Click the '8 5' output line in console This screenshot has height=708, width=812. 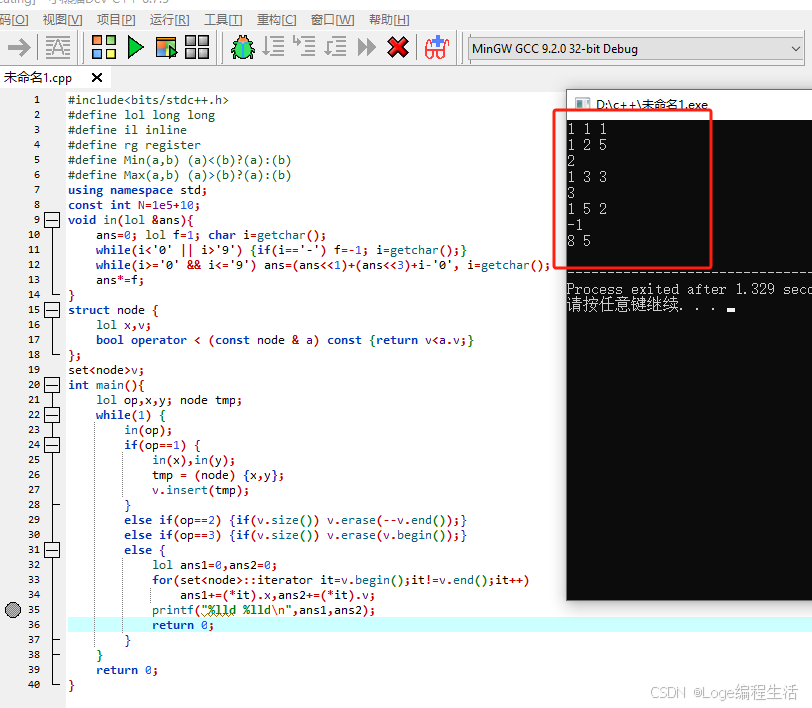579,241
